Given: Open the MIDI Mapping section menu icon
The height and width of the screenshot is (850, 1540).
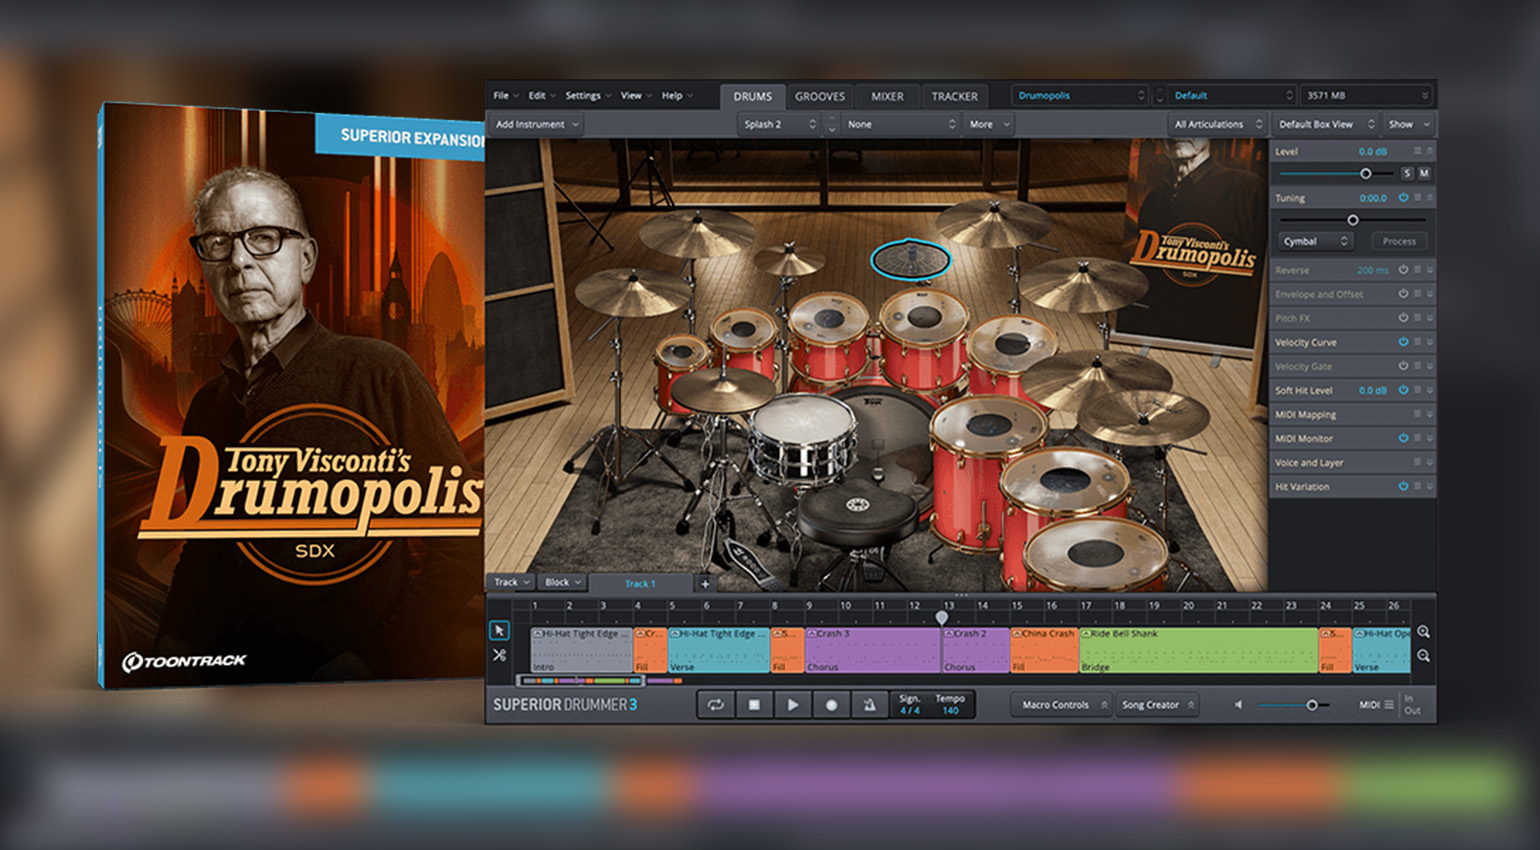Looking at the screenshot, I should tap(1417, 414).
